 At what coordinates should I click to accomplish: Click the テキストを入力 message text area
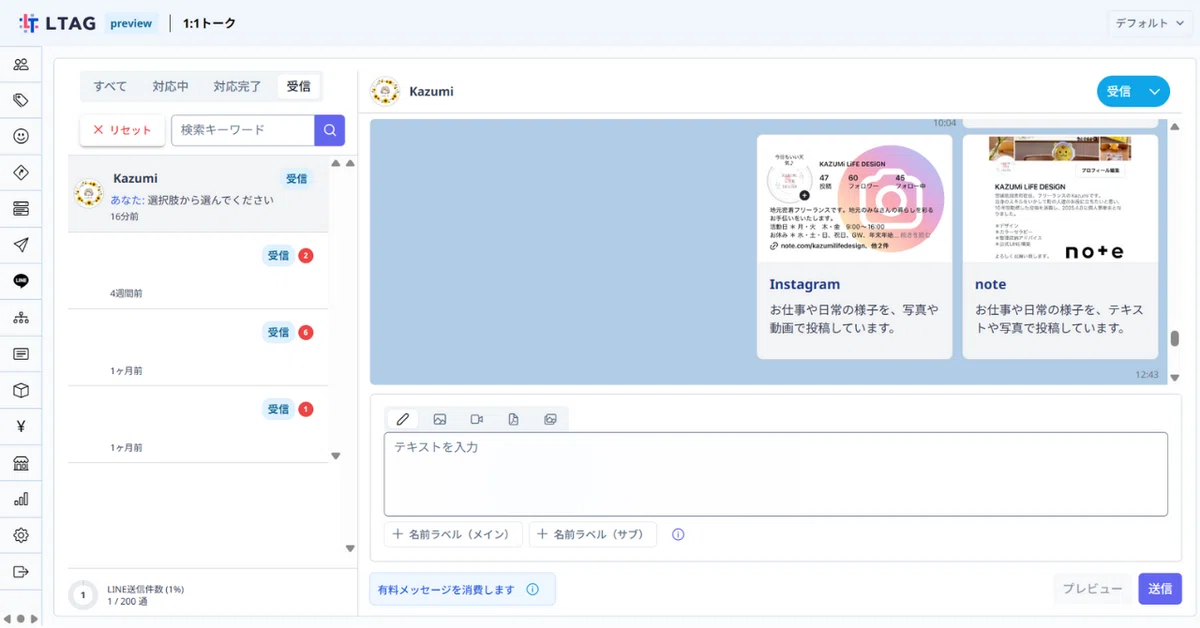pyautogui.click(x=776, y=474)
